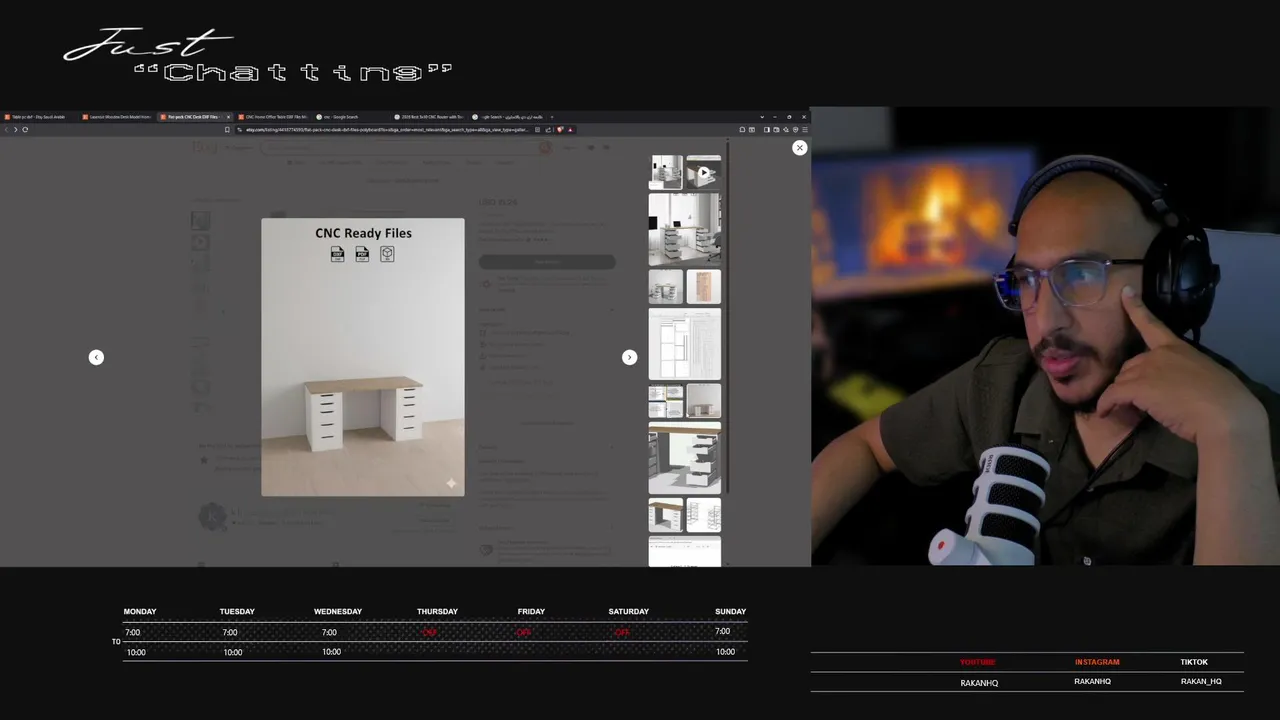Click the gallery thumbnail strip scrollbar

click(x=728, y=317)
